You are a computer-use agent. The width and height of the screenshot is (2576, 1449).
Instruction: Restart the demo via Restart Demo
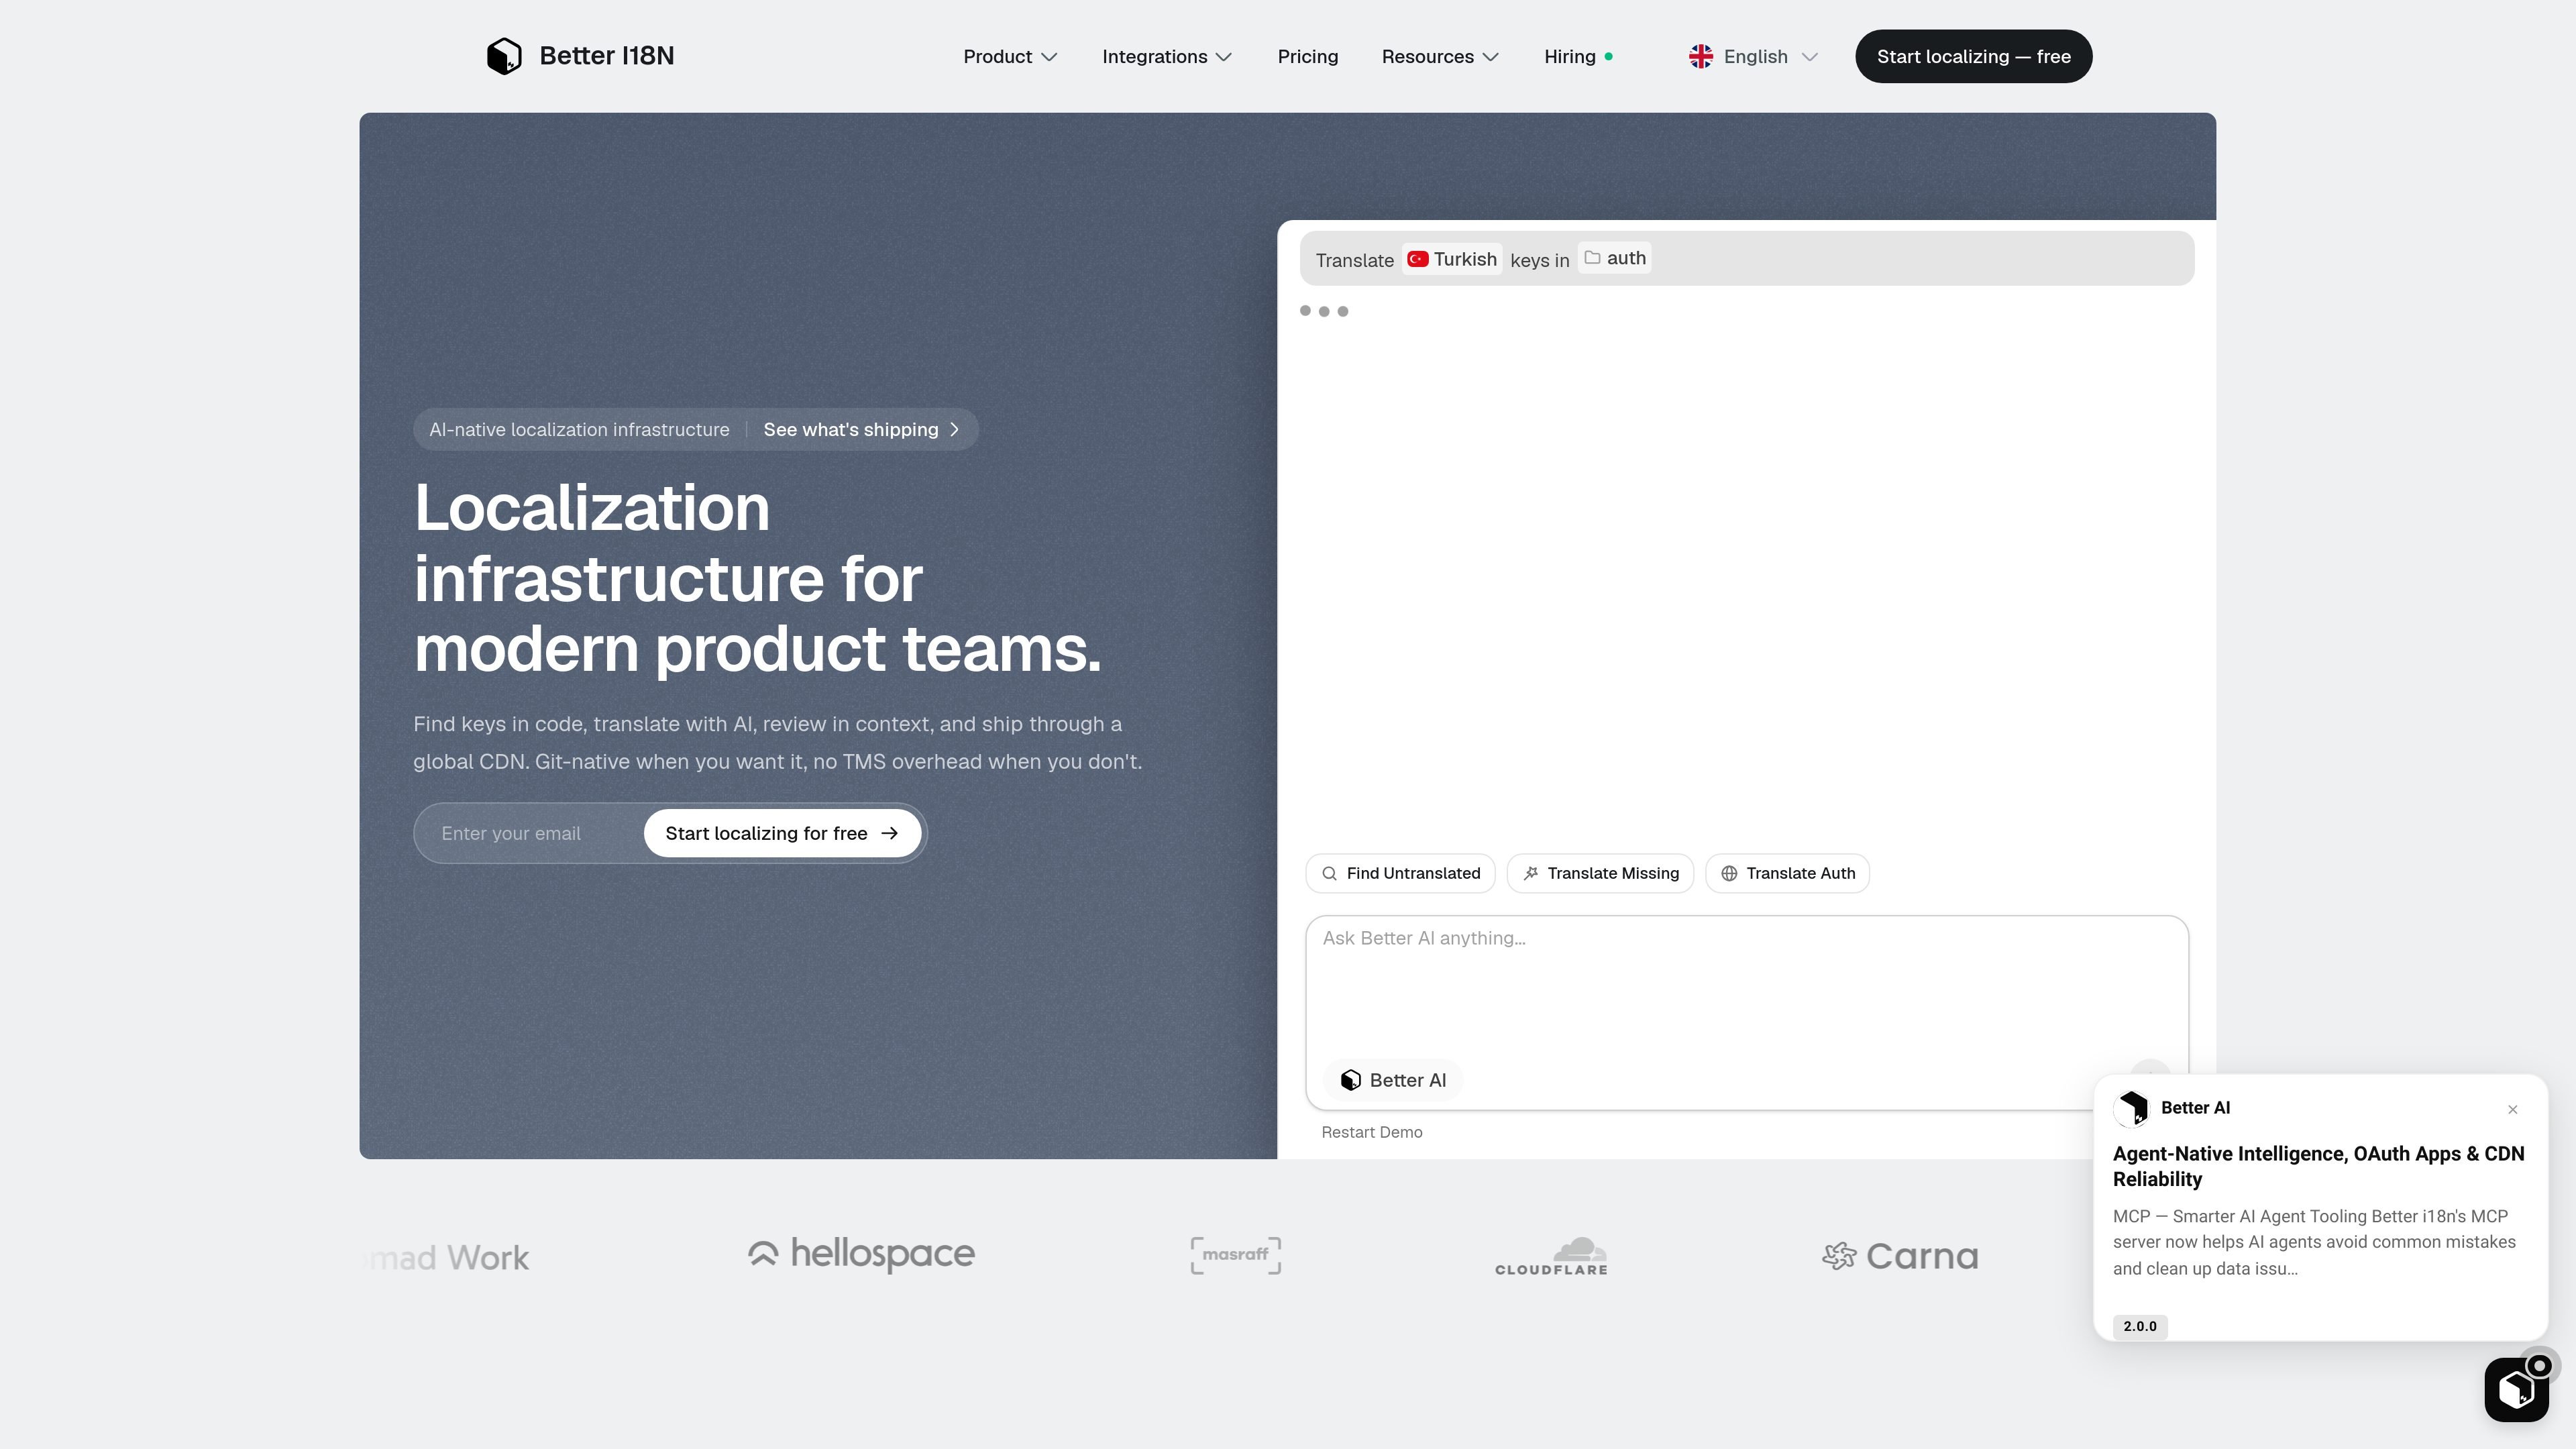pyautogui.click(x=1371, y=1133)
